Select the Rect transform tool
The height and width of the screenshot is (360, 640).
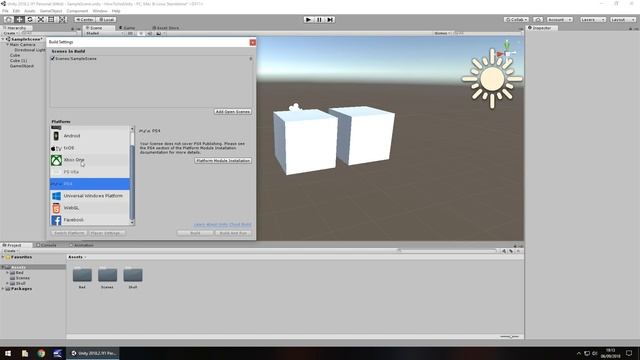pyautogui.click(x=51, y=20)
